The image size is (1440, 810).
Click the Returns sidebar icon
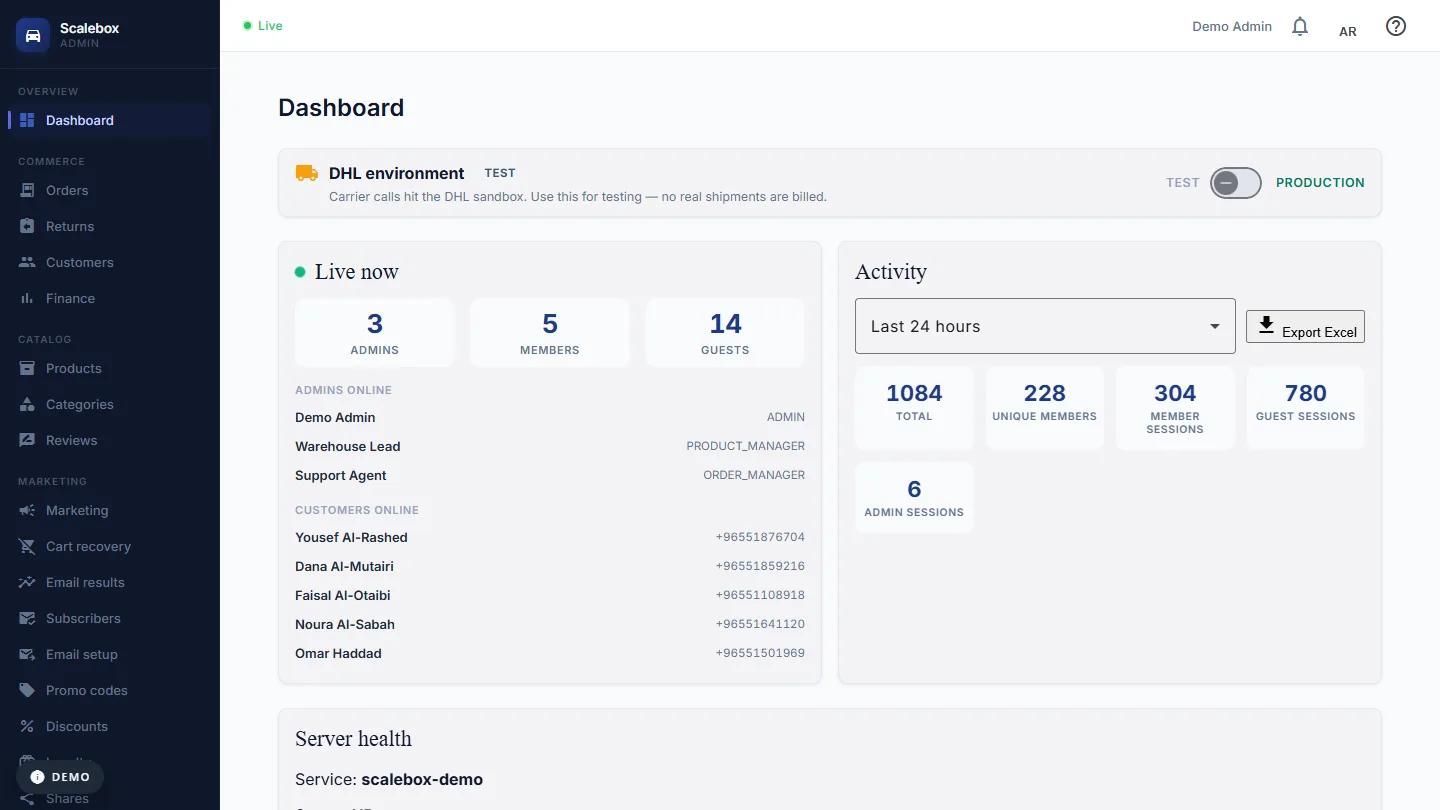27,226
